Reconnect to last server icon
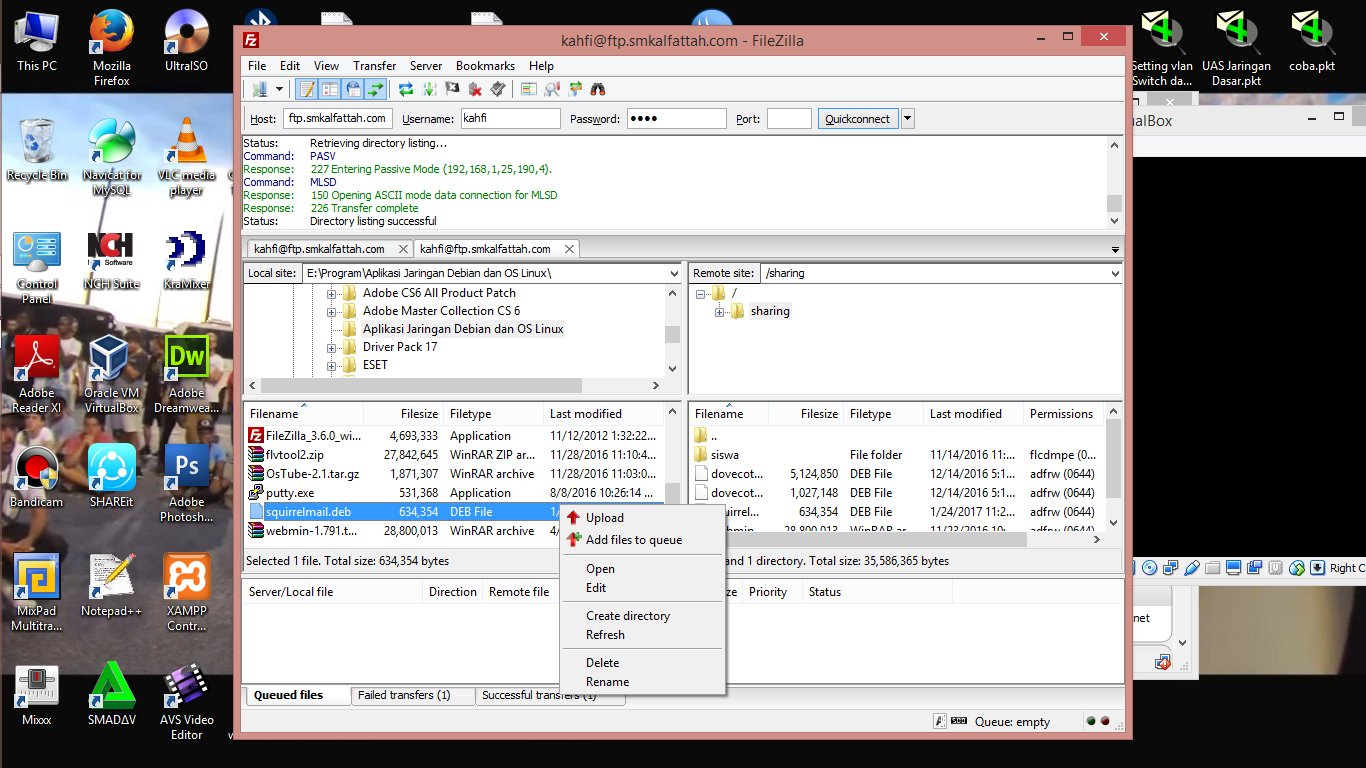This screenshot has width=1366, height=768. (x=498, y=89)
